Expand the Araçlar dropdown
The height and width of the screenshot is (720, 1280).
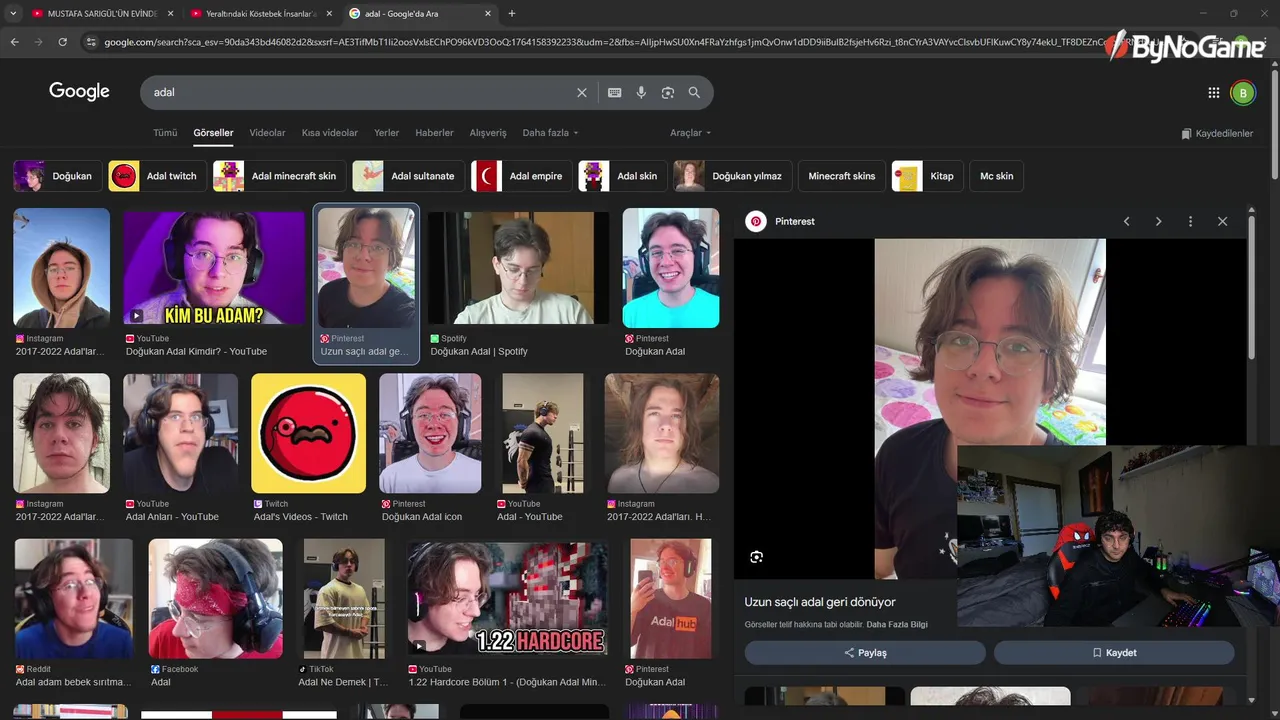click(x=690, y=133)
